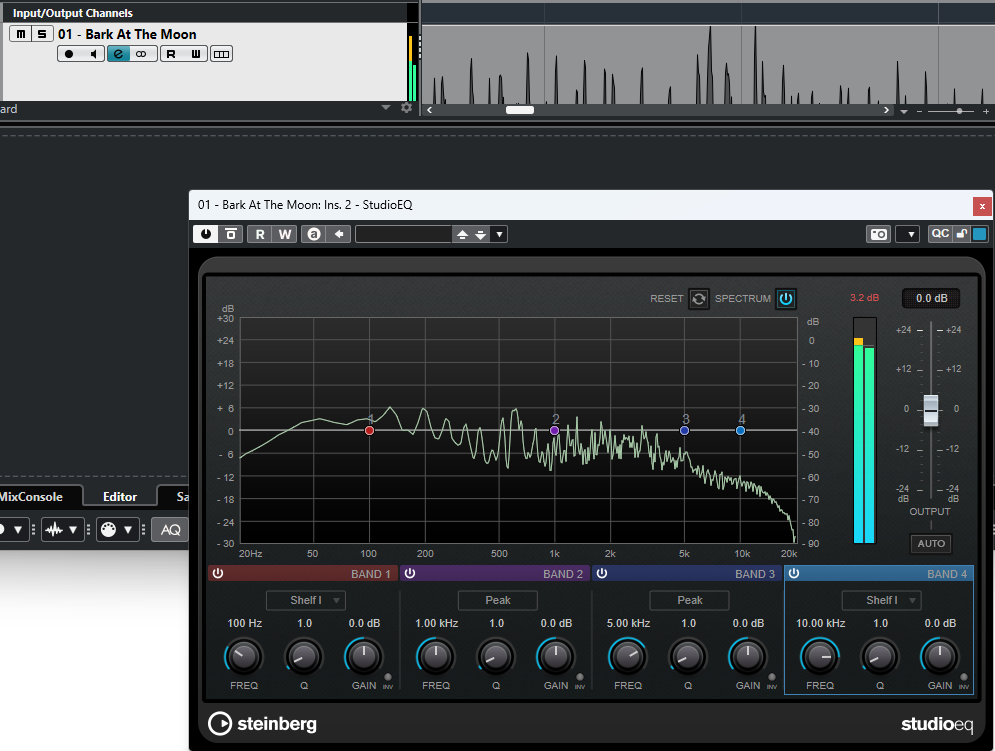Screen dimensions: 995x751
Task: Click the track Monitor speaker icon
Action: [94, 54]
